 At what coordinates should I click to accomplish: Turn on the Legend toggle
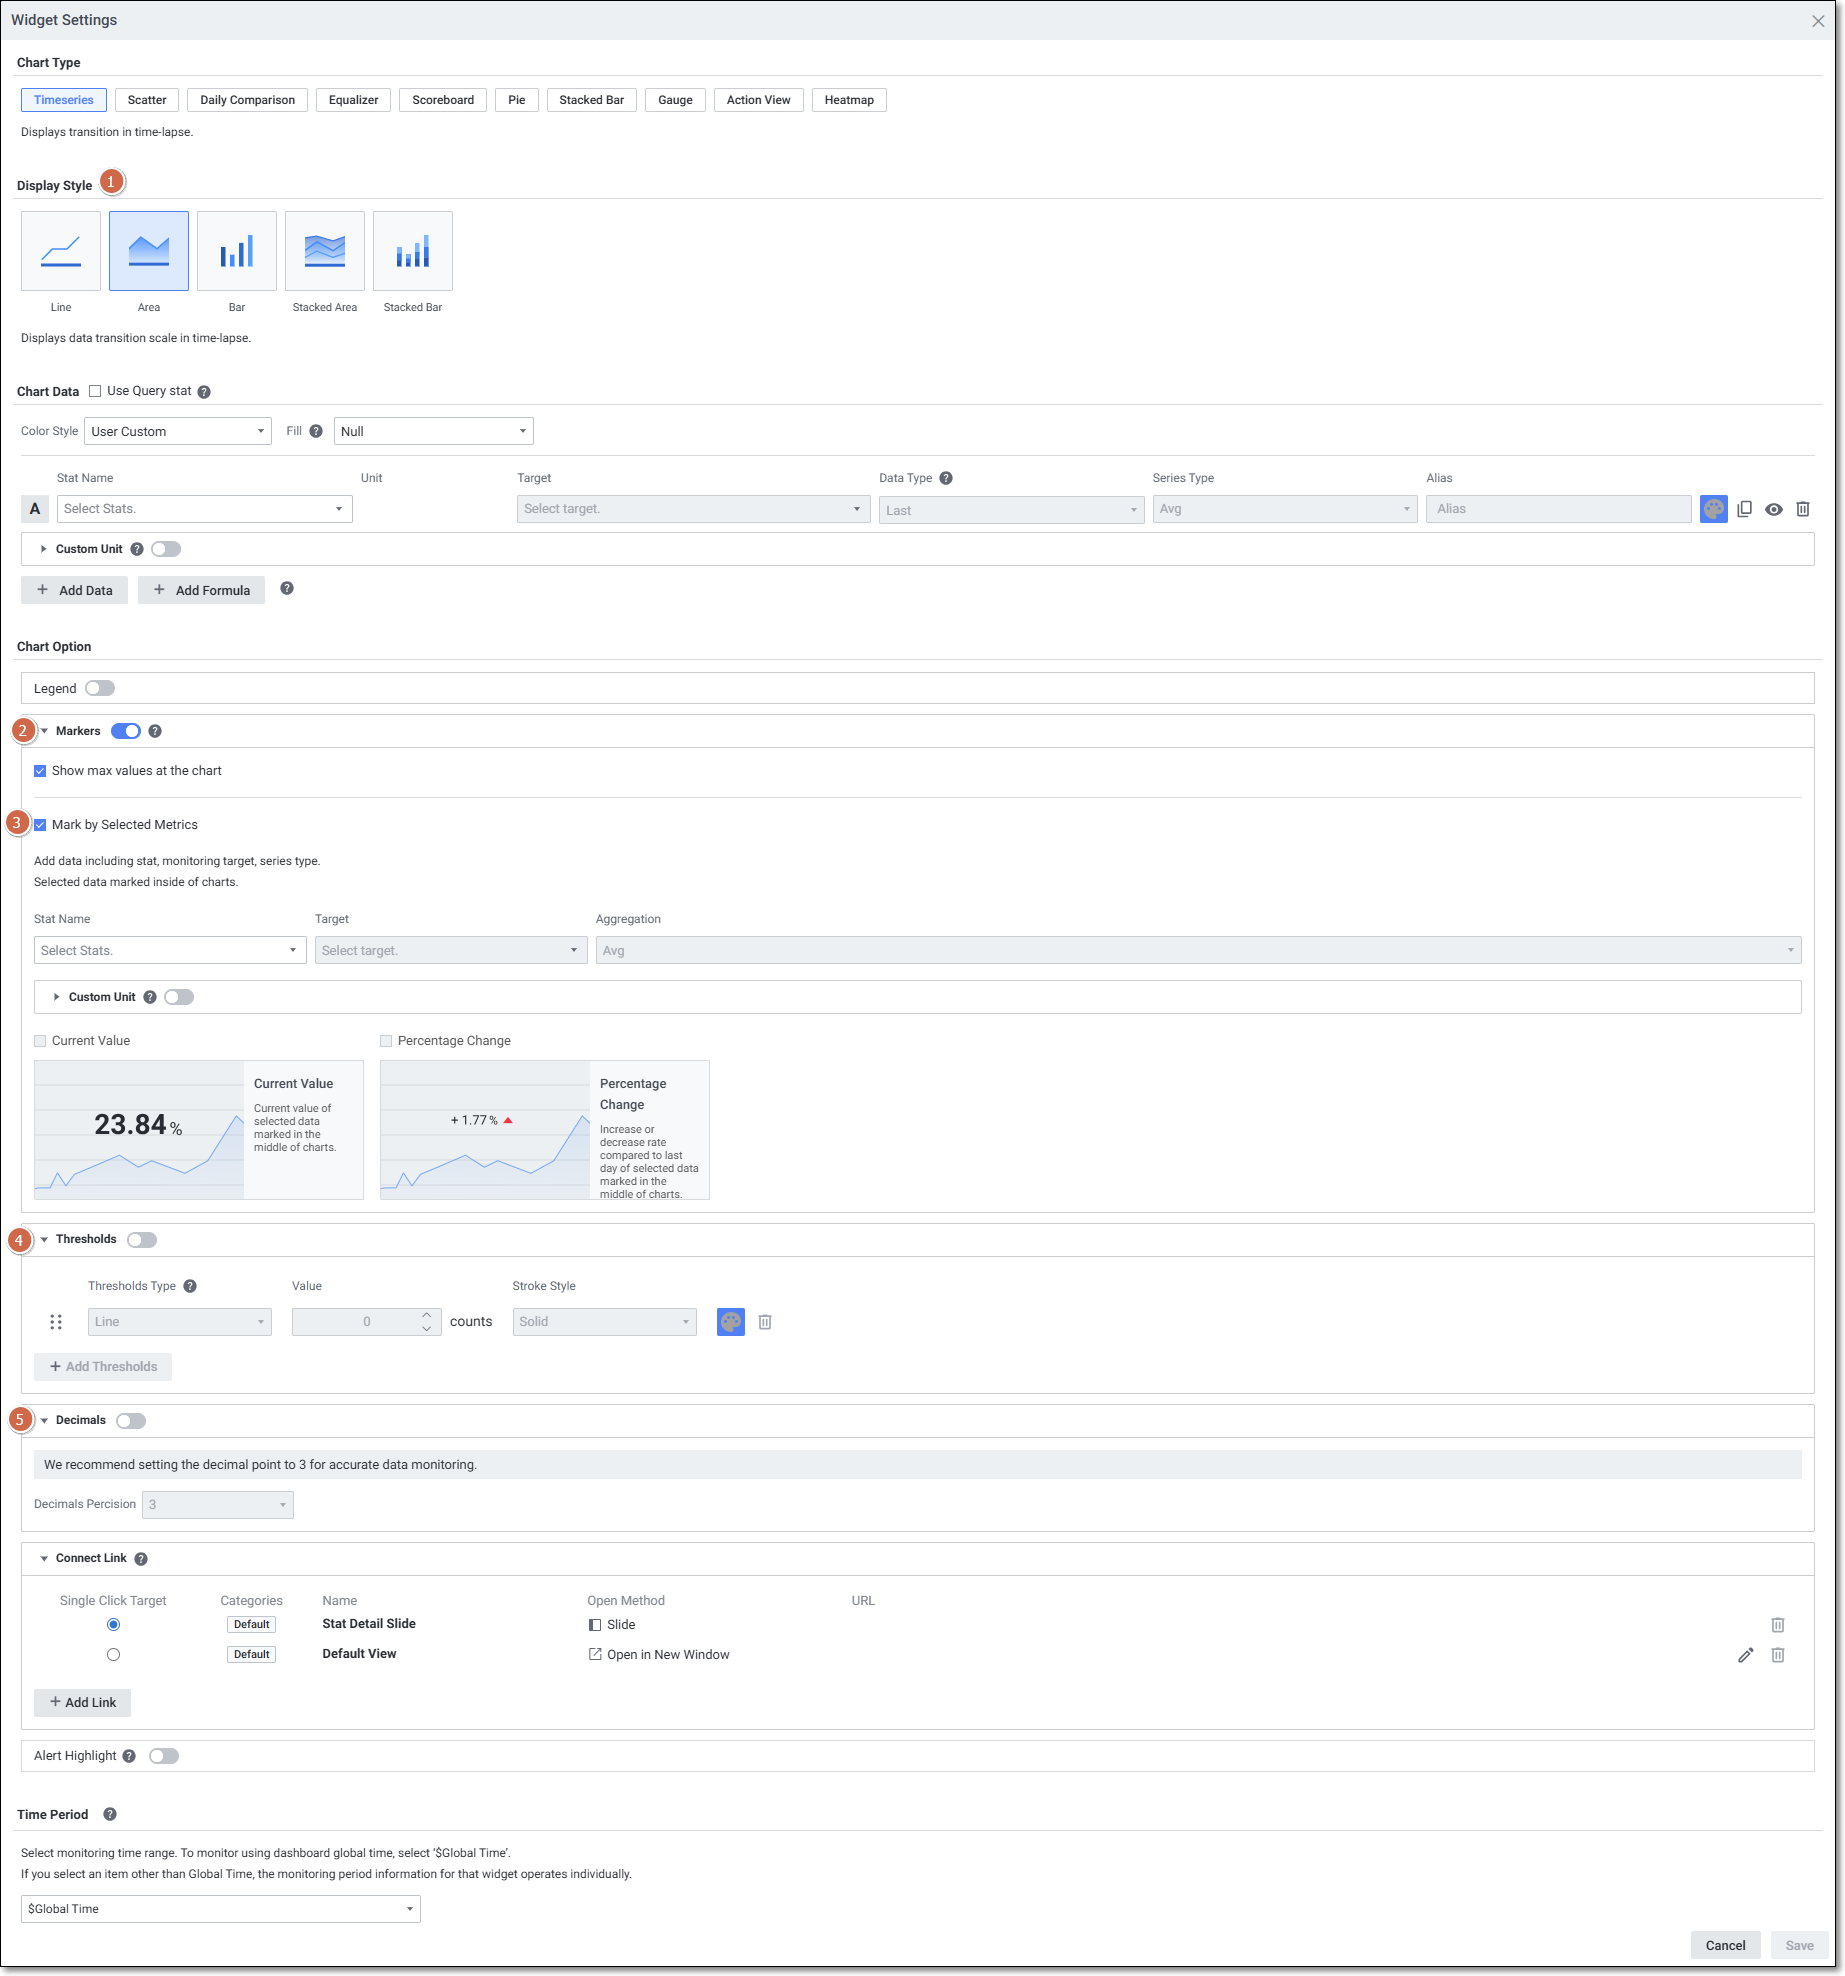click(x=100, y=688)
